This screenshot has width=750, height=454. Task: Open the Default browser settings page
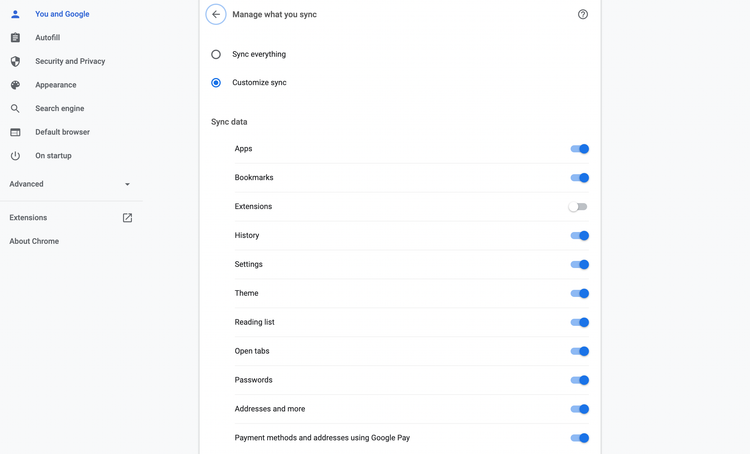pyautogui.click(x=62, y=132)
